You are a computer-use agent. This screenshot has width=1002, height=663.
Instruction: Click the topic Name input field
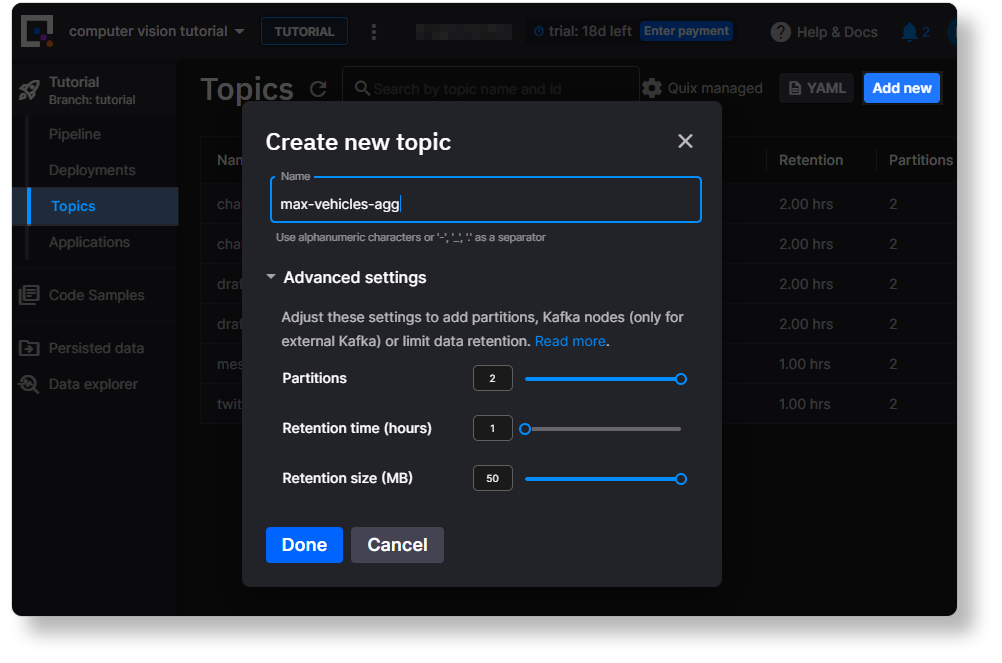point(485,204)
